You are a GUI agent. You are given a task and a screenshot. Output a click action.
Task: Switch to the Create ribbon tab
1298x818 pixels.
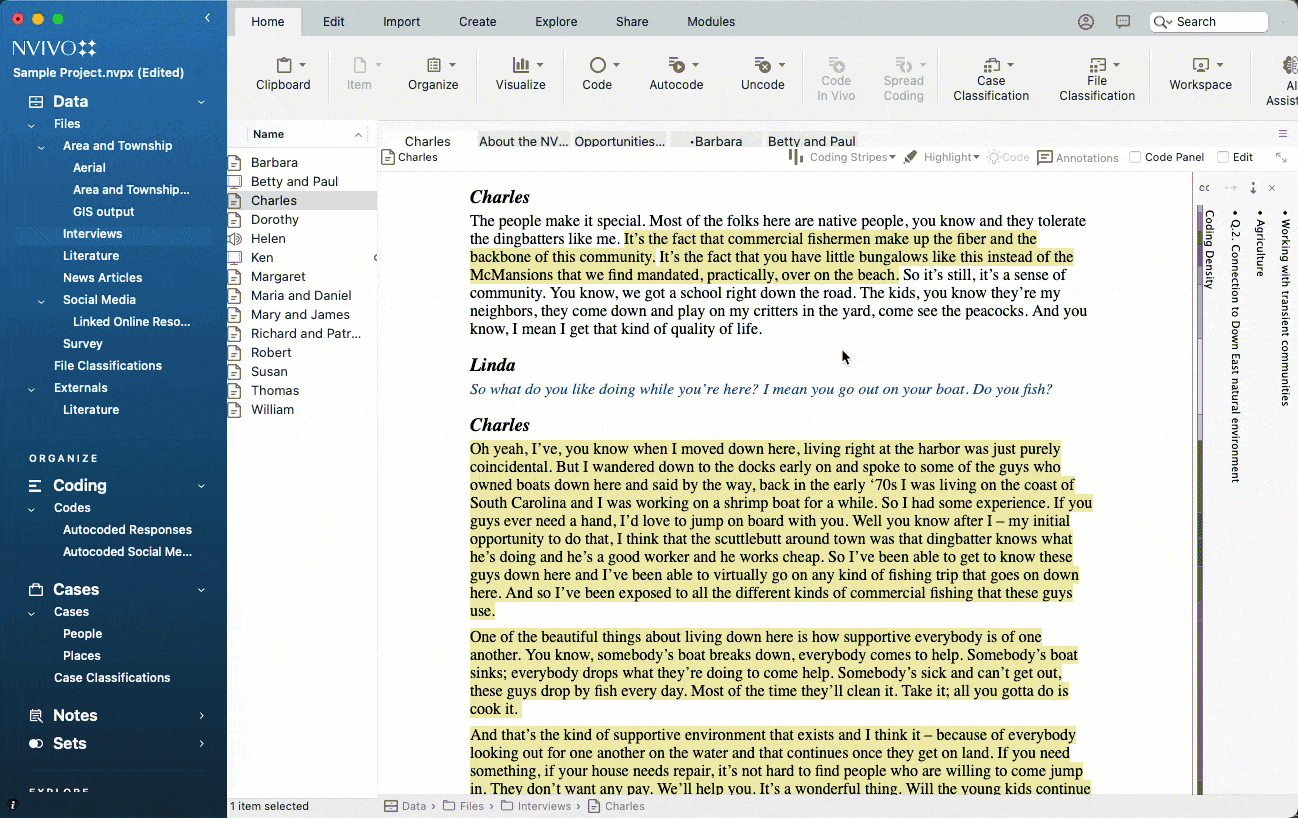pos(477,21)
